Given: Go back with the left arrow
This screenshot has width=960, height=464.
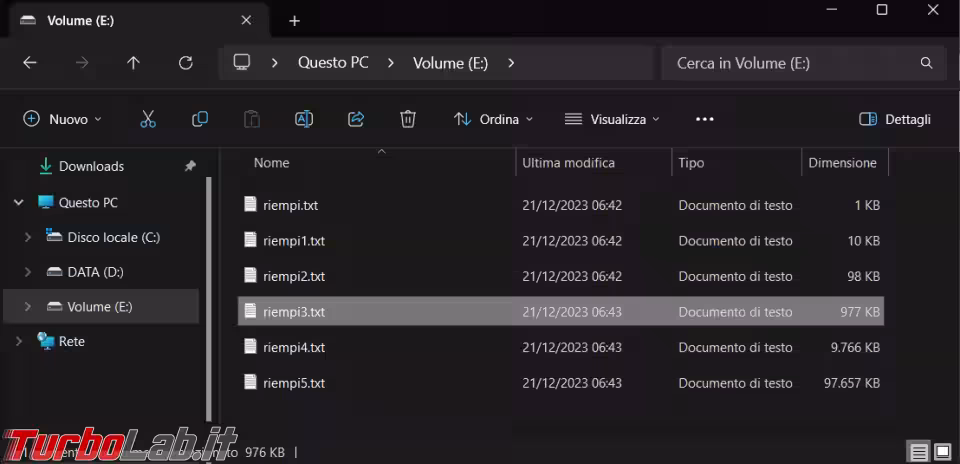Looking at the screenshot, I should [30, 62].
